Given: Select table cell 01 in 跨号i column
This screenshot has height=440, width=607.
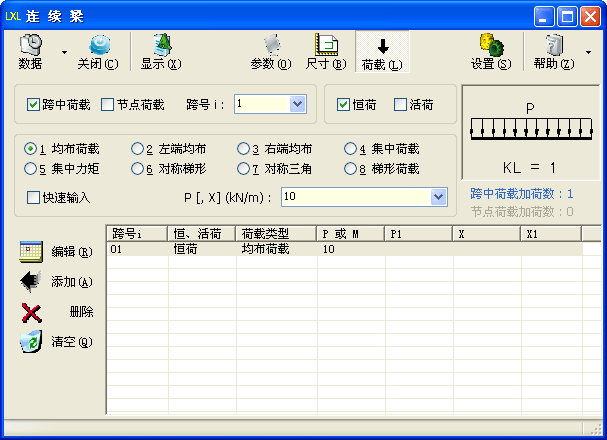Looking at the screenshot, I should point(137,249).
